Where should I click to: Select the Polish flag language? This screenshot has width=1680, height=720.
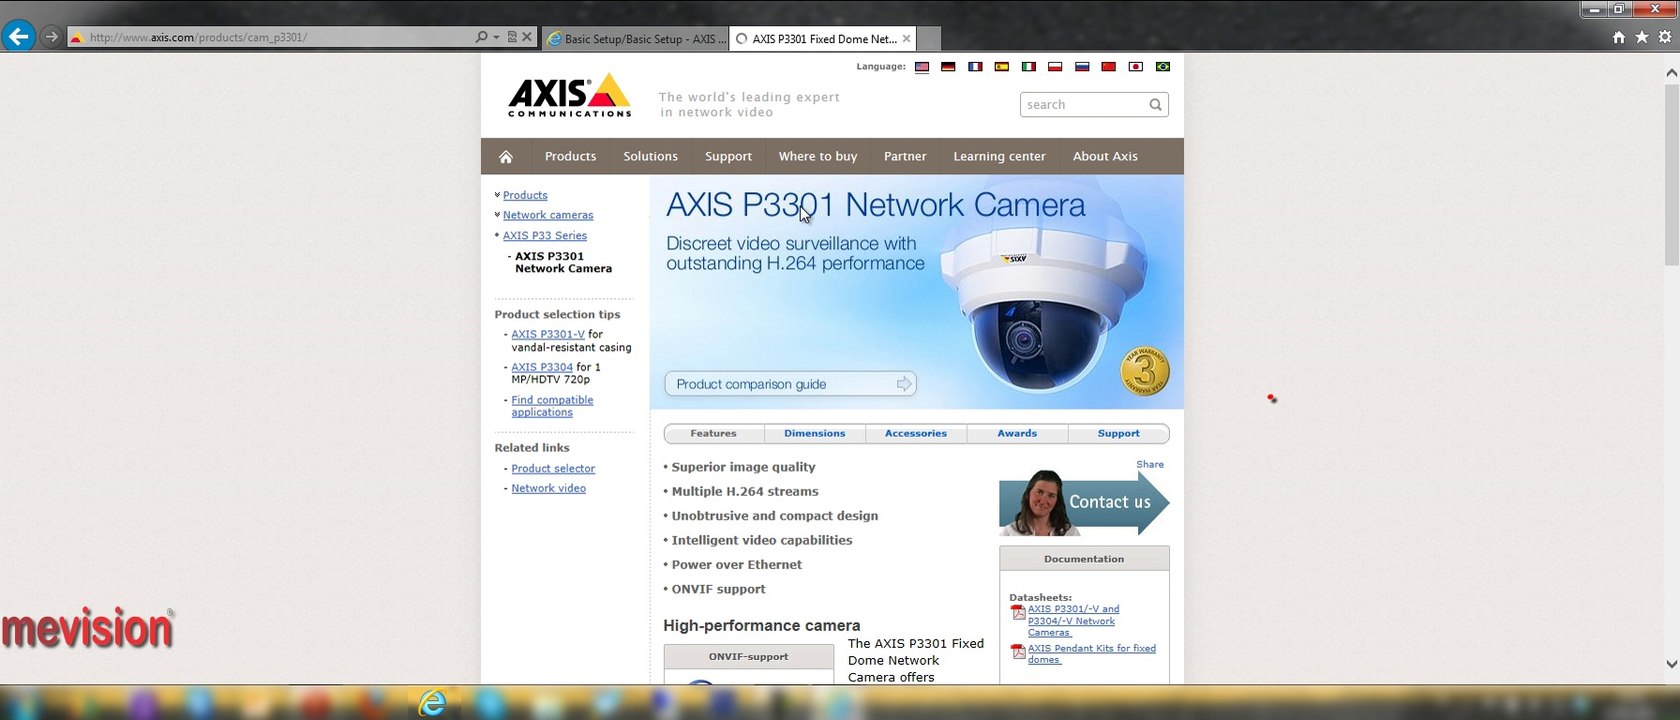pos(1055,67)
